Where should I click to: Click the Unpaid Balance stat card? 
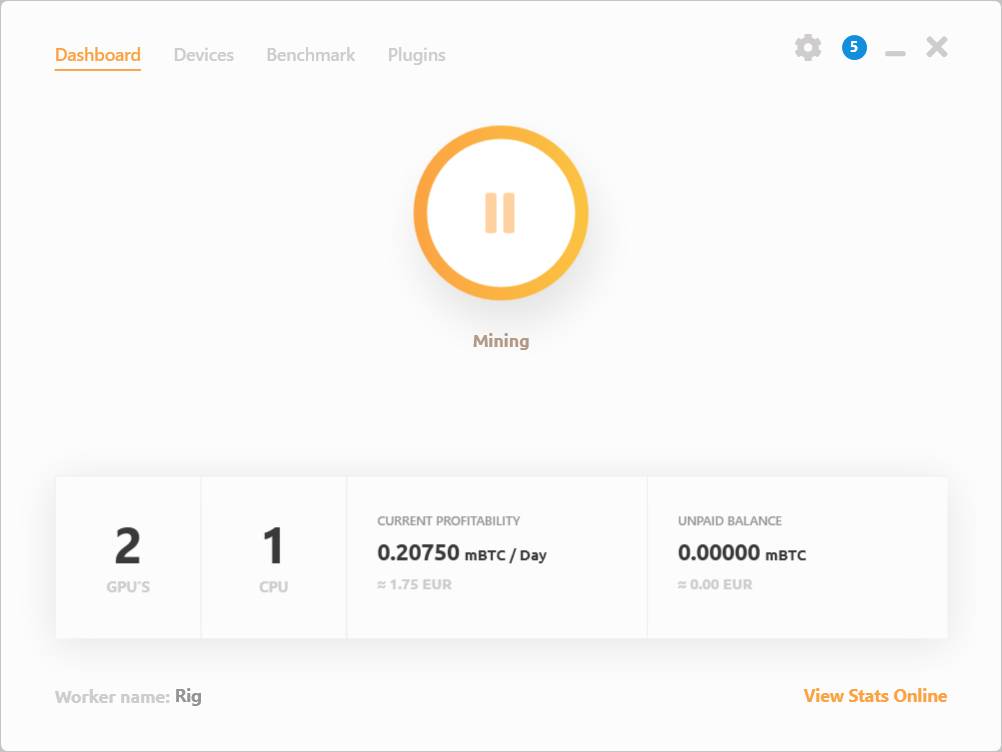click(x=797, y=555)
